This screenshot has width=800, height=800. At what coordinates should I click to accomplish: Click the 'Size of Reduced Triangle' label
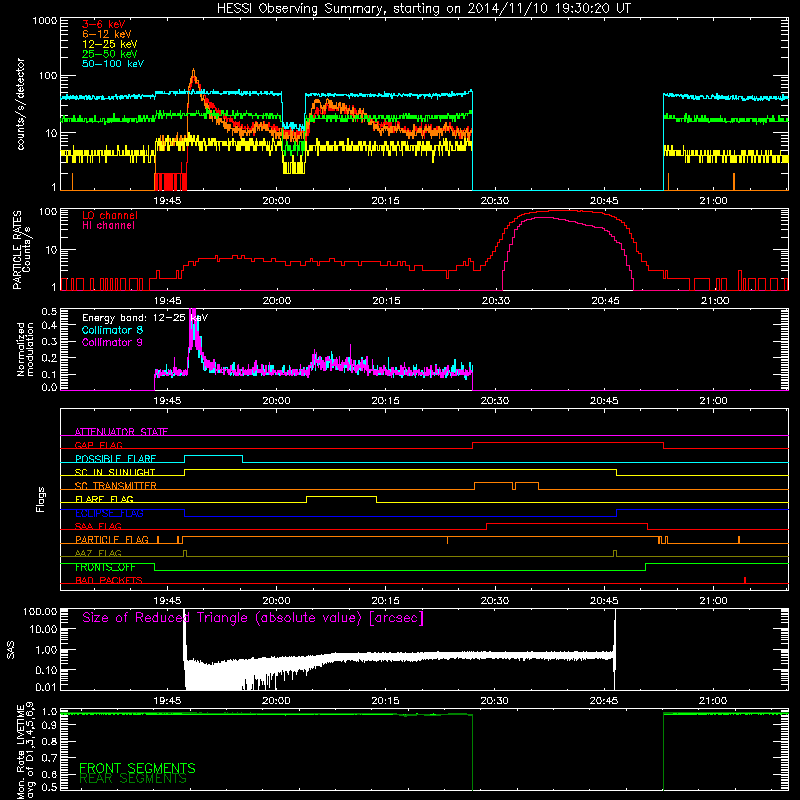point(253,618)
